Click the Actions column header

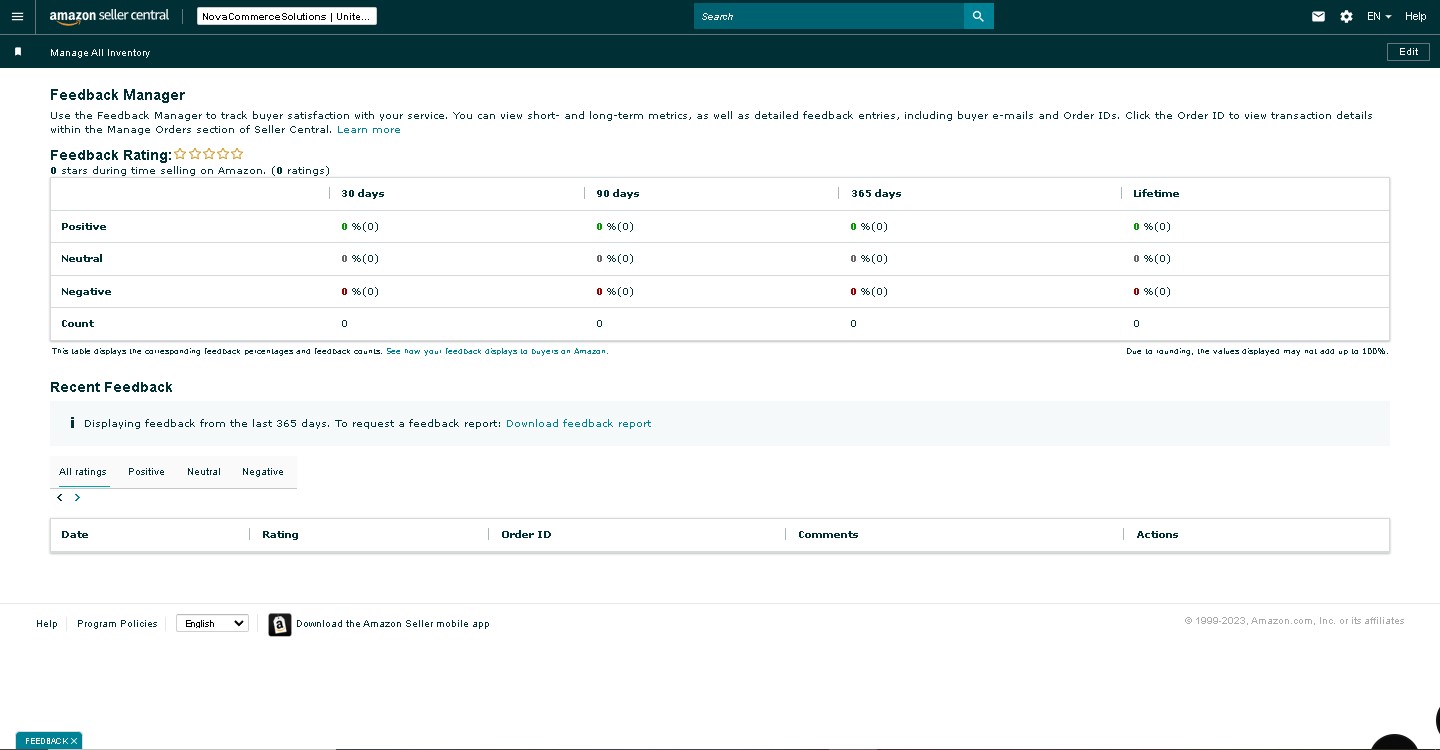1157,535
